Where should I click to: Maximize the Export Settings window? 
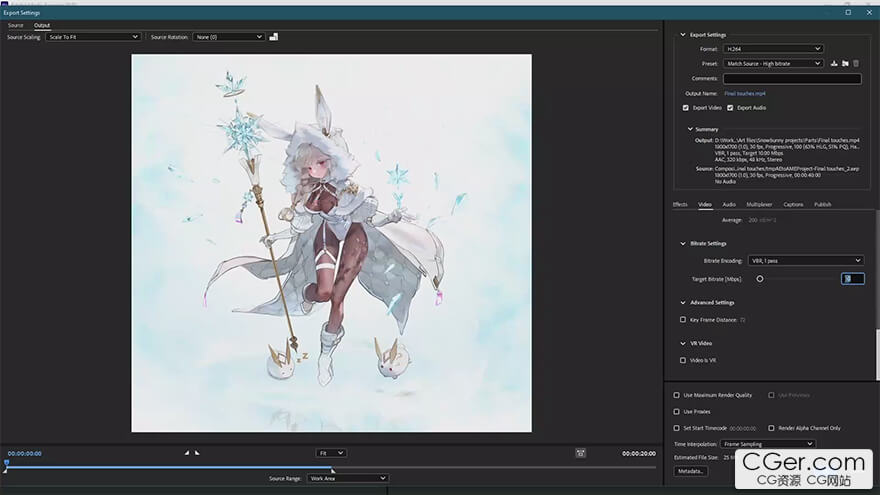(x=848, y=12)
